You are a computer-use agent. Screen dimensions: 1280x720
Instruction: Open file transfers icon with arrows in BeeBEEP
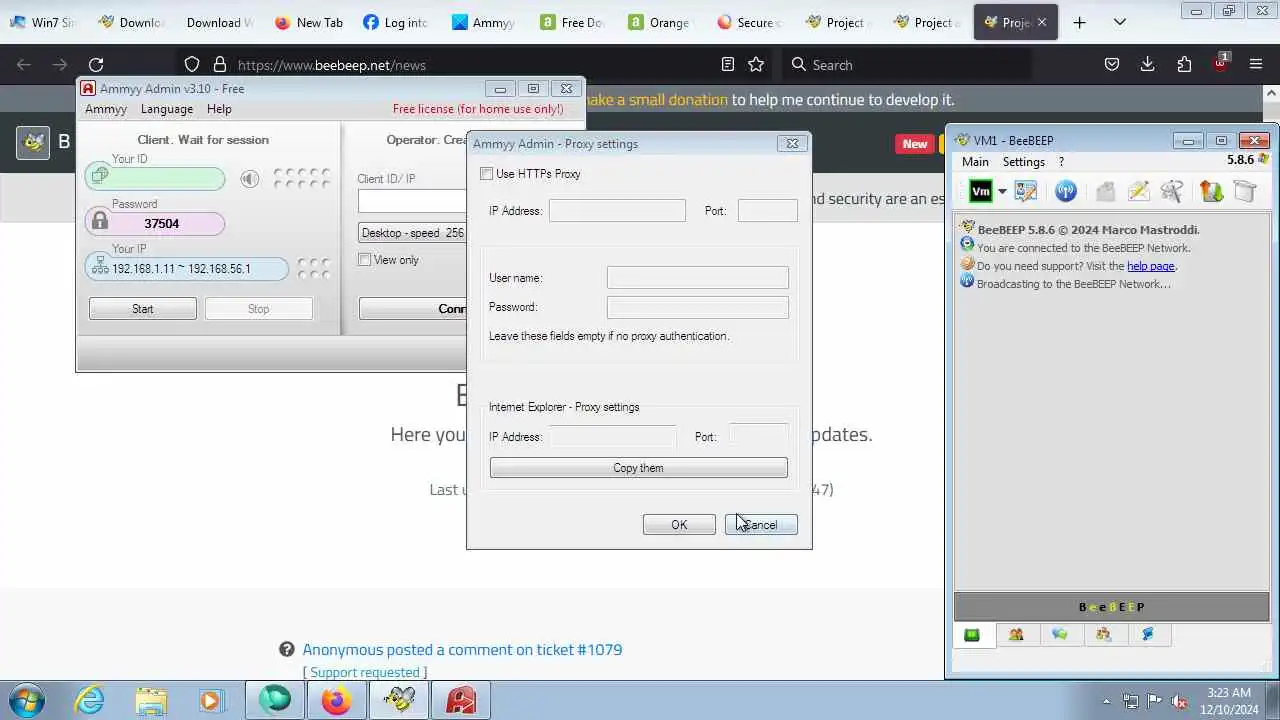click(1211, 191)
